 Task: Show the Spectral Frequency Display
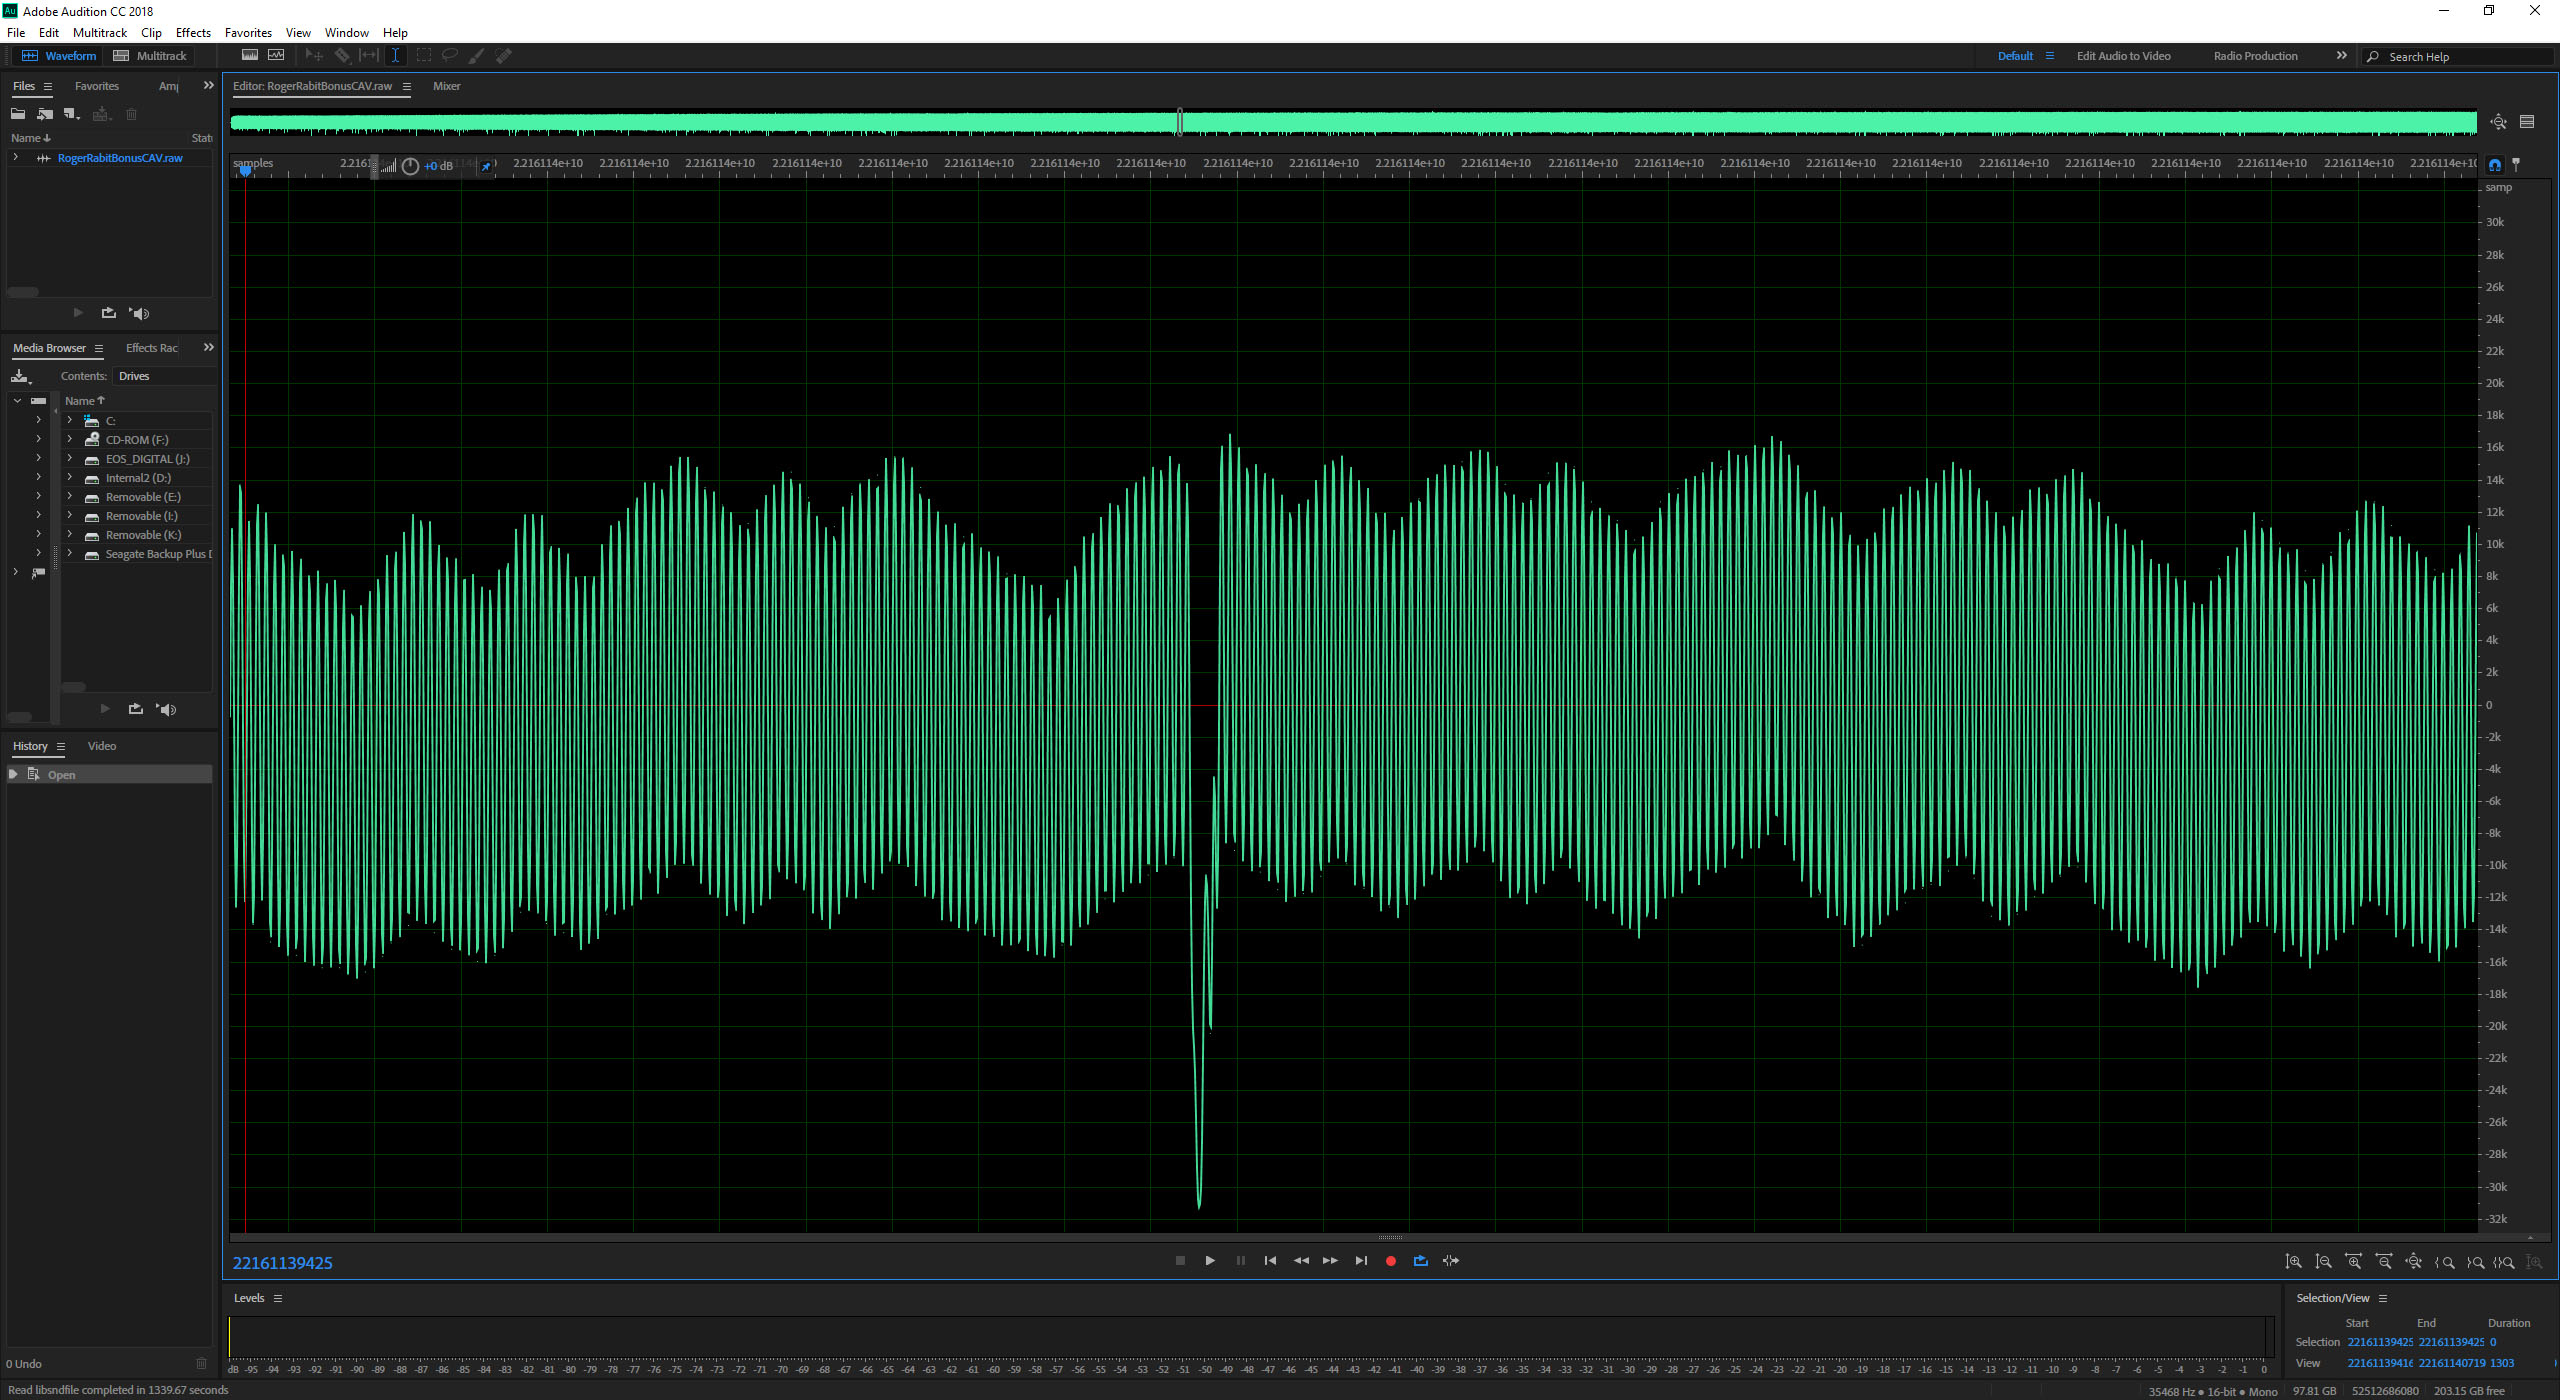click(250, 56)
